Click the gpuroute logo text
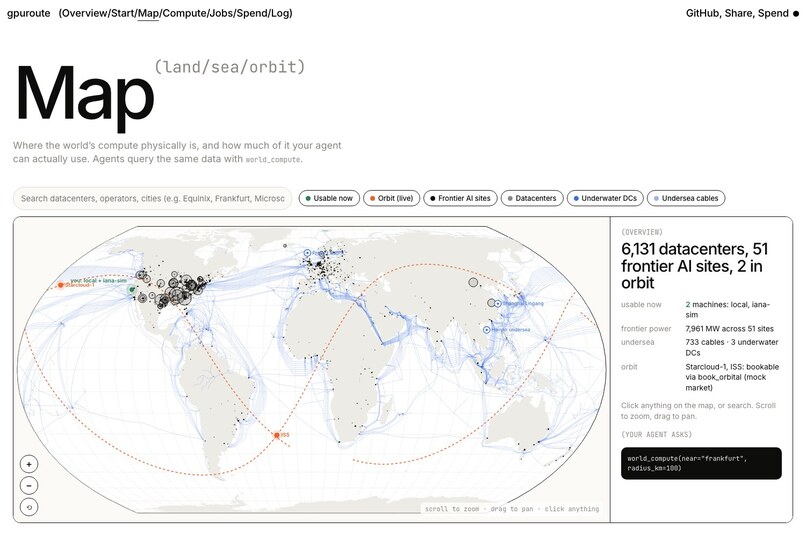This screenshot has width=806, height=537. click(x=29, y=13)
